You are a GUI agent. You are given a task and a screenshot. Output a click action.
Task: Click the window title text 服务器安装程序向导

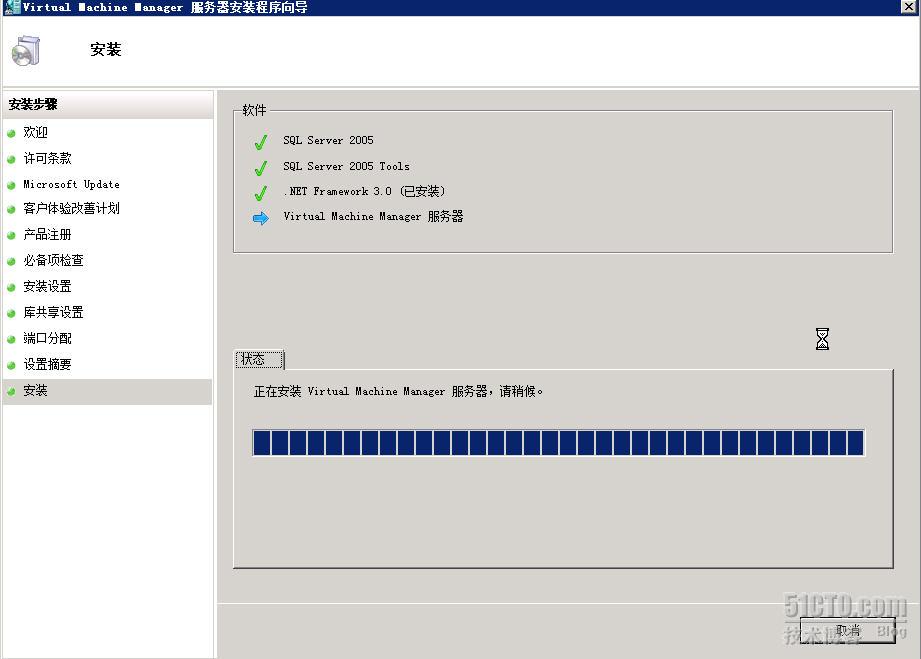point(249,7)
